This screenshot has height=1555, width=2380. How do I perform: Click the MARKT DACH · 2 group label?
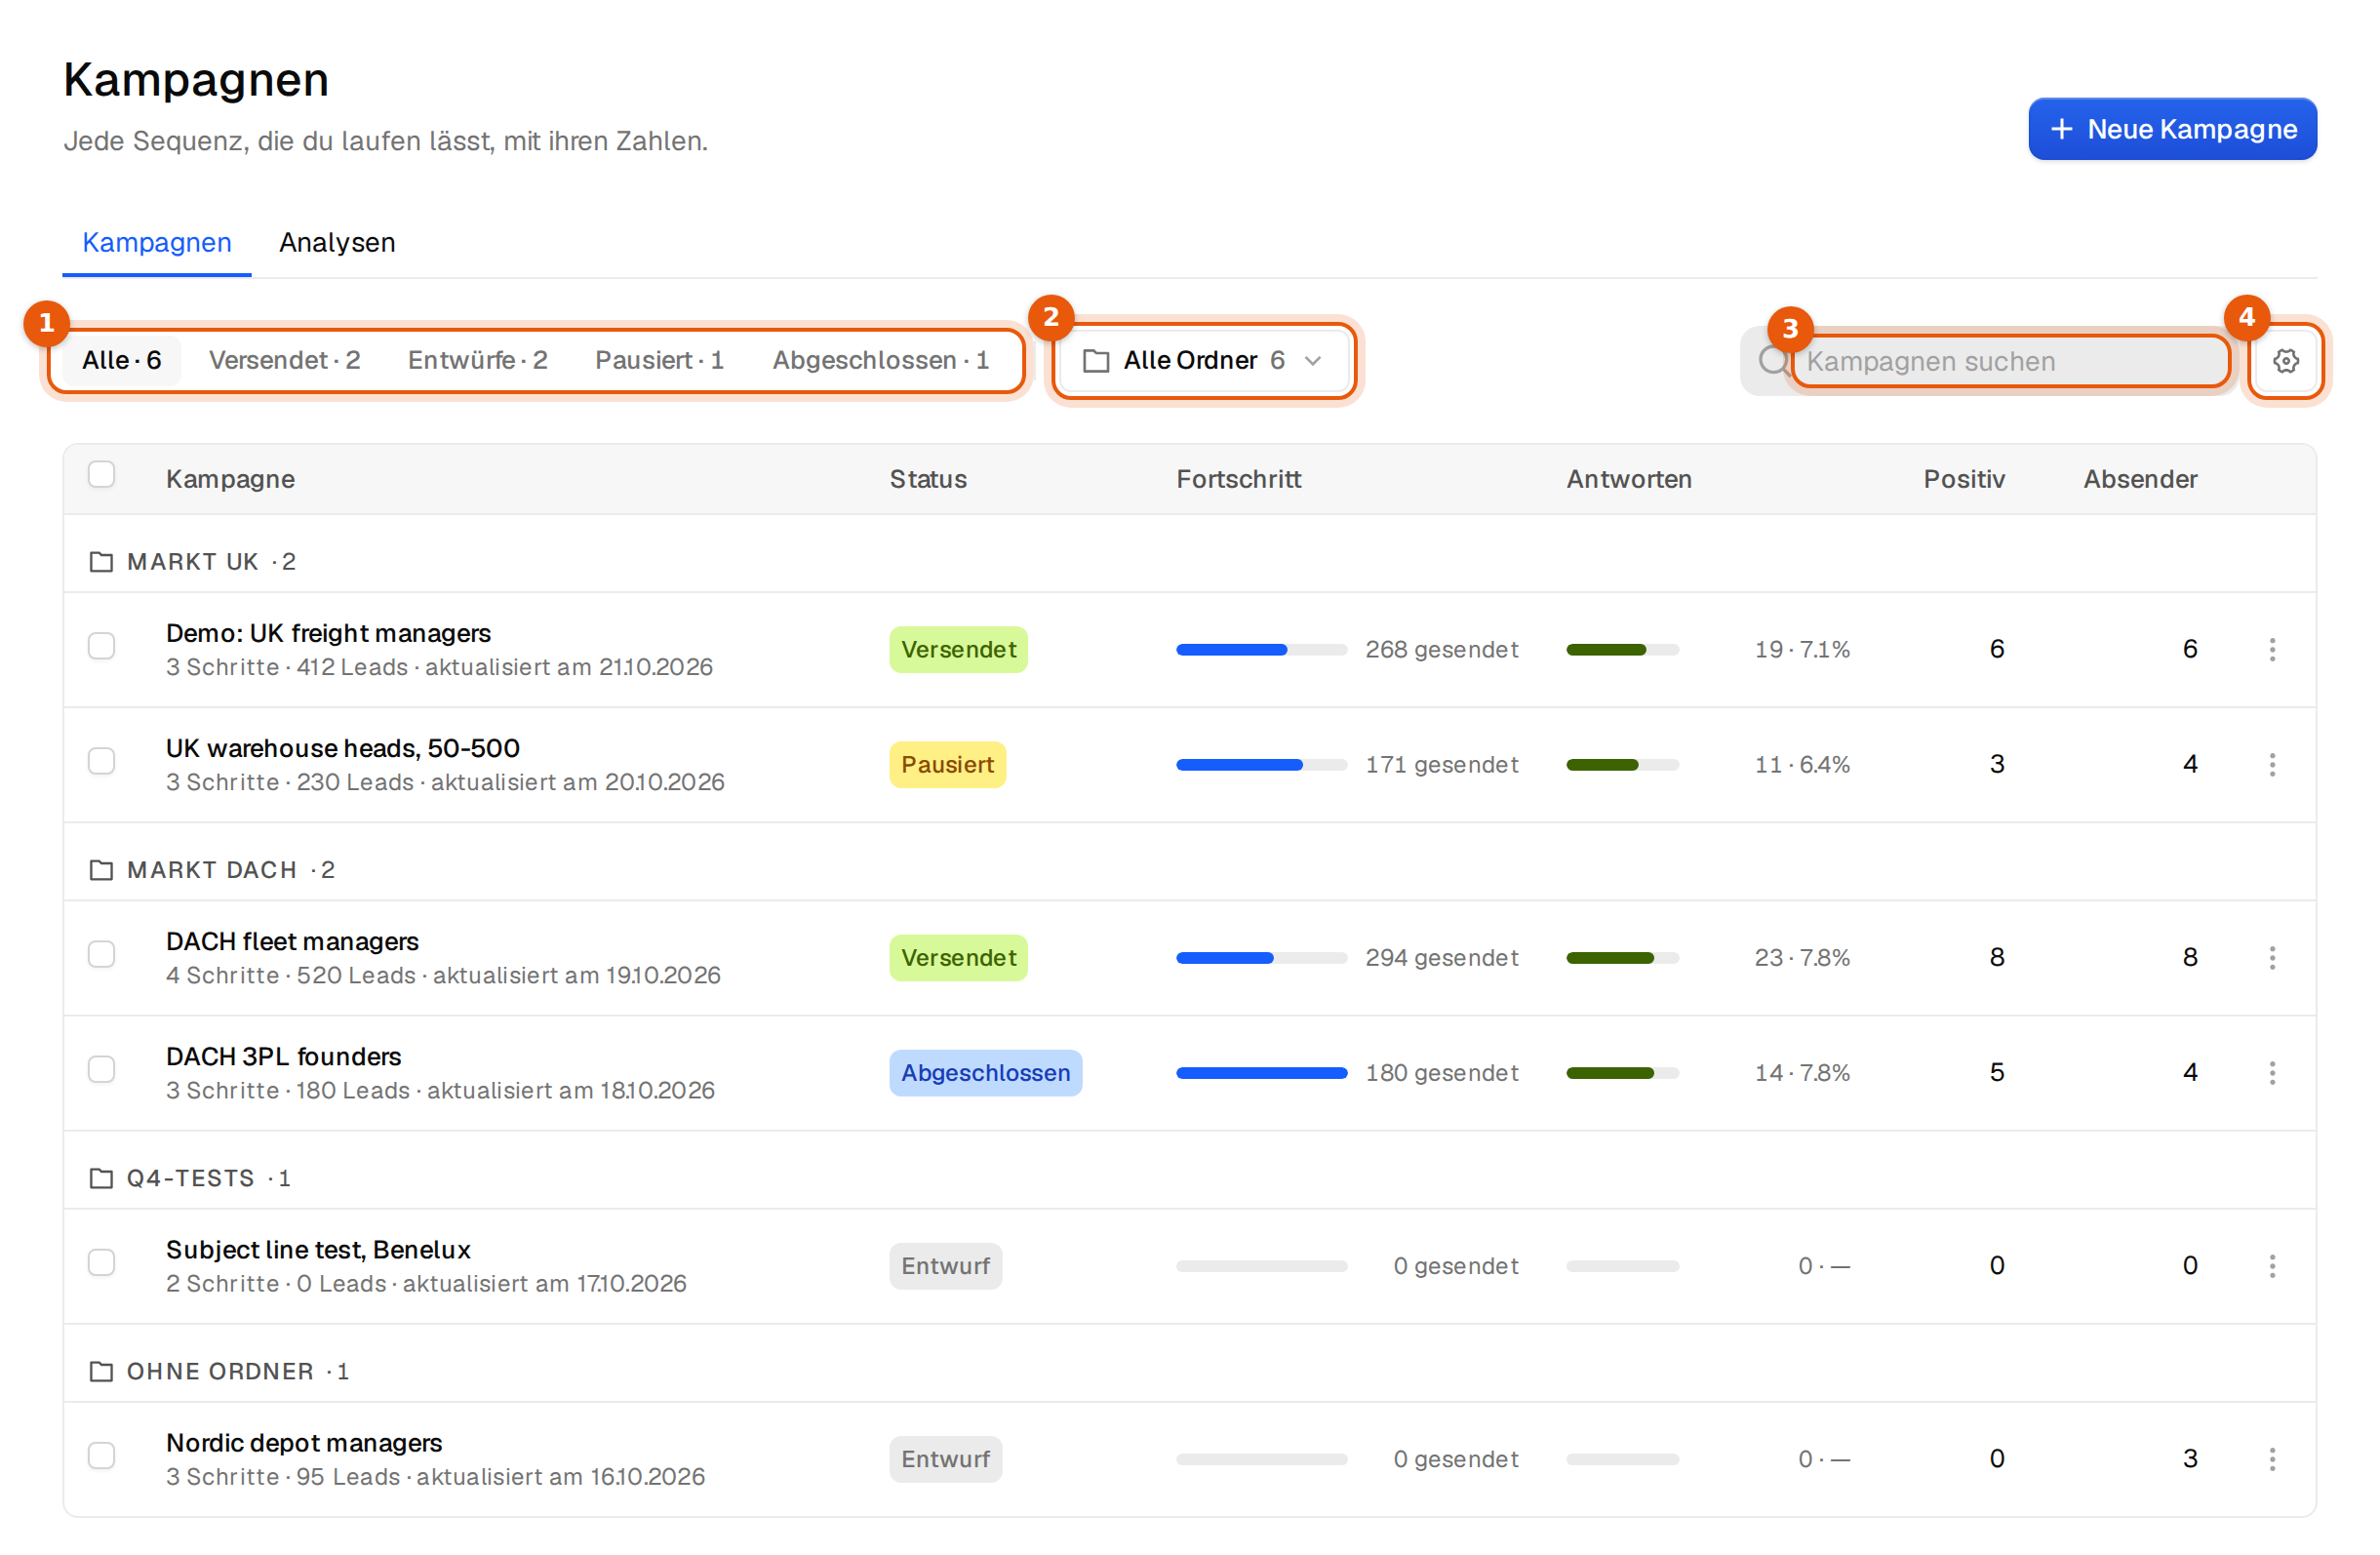(x=231, y=869)
